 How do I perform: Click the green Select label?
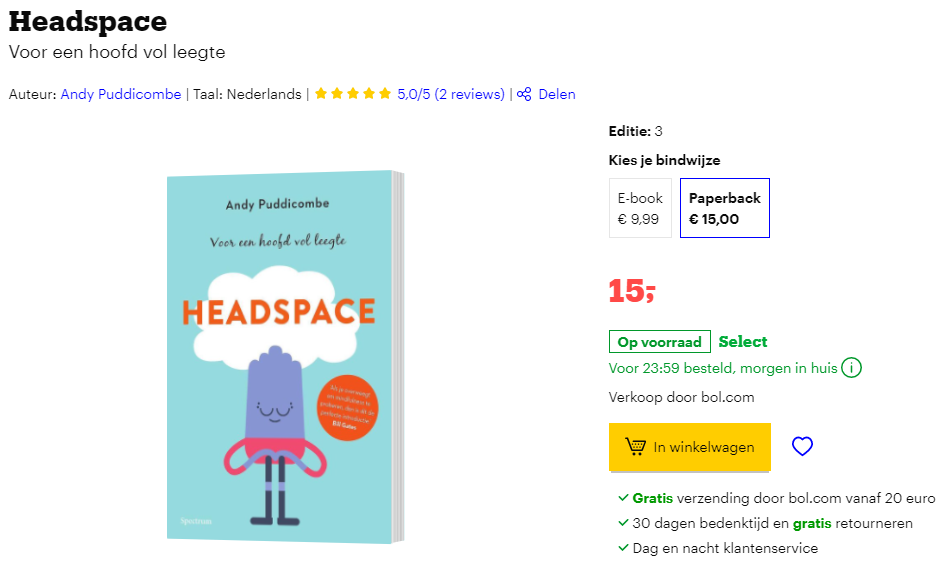coord(743,341)
